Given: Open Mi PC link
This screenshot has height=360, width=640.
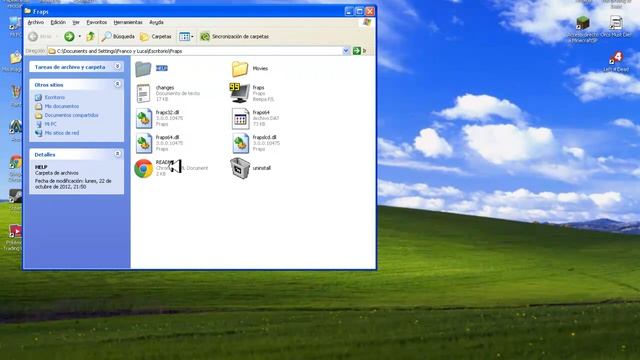Looking at the screenshot, I should coord(51,124).
